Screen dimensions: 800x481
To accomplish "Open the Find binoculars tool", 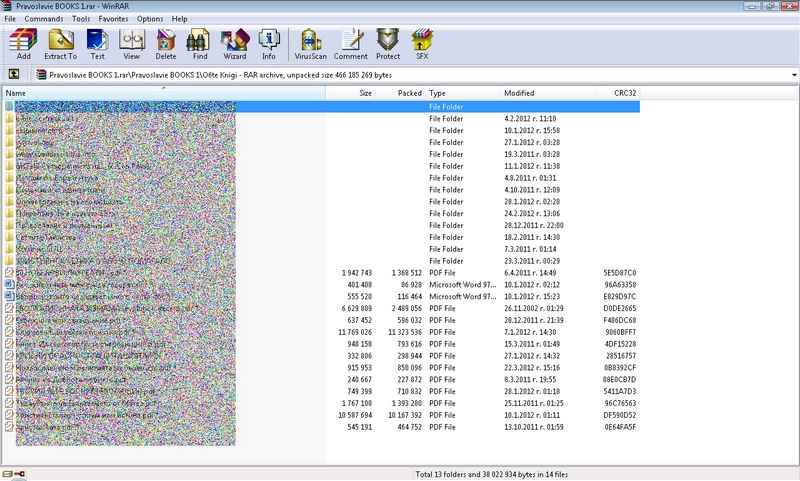I will point(200,44).
